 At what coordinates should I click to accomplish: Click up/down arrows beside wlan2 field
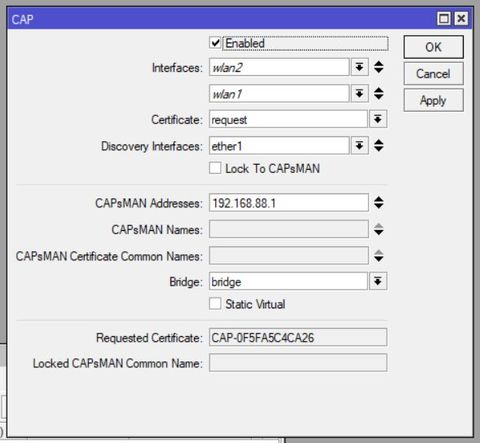pyautogui.click(x=379, y=67)
